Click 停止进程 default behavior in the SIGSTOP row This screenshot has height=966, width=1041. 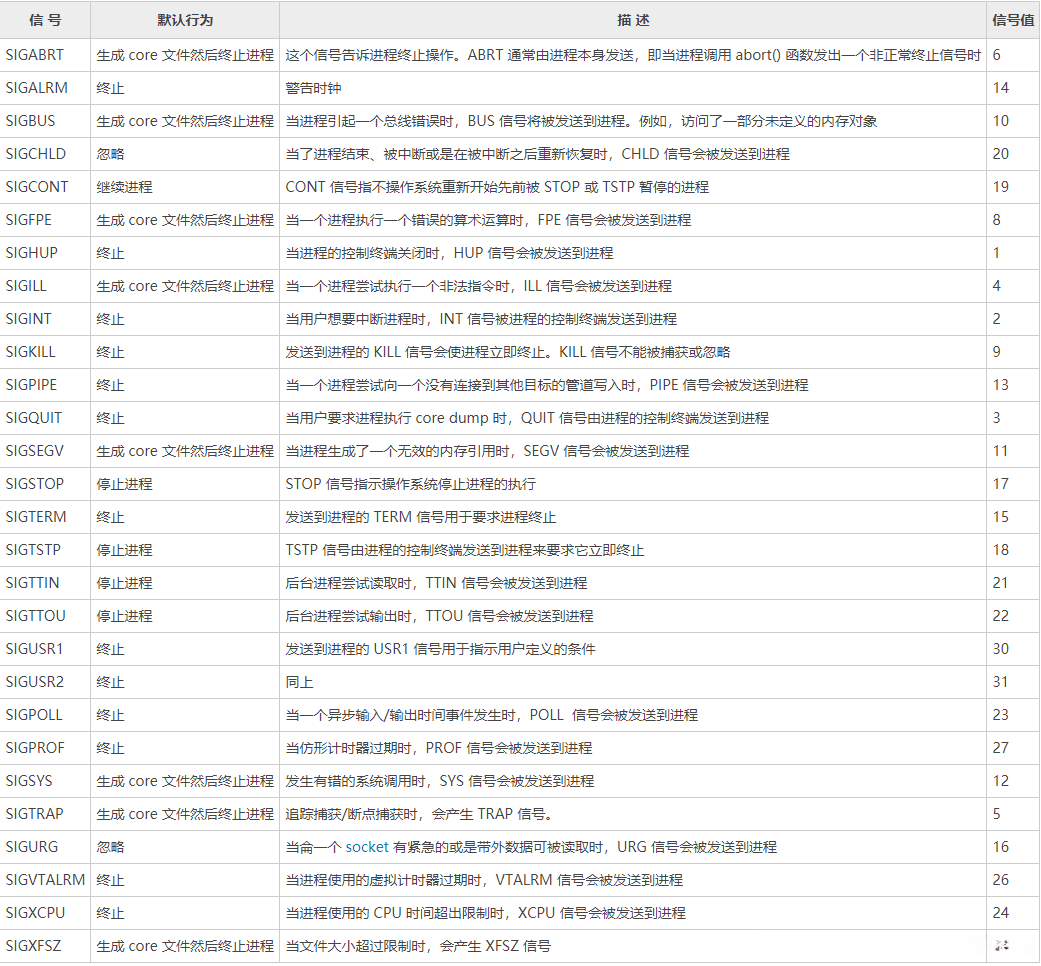tap(124, 484)
